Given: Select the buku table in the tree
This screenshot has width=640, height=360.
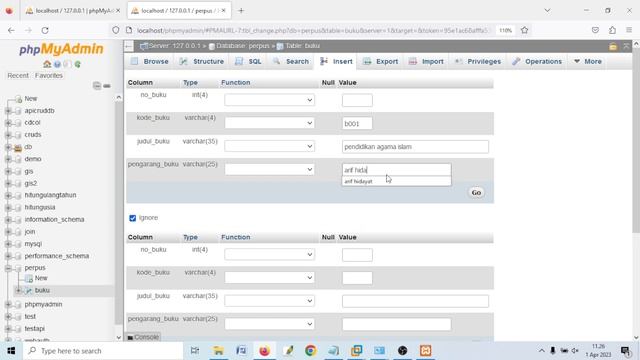Looking at the screenshot, I should [42, 291].
